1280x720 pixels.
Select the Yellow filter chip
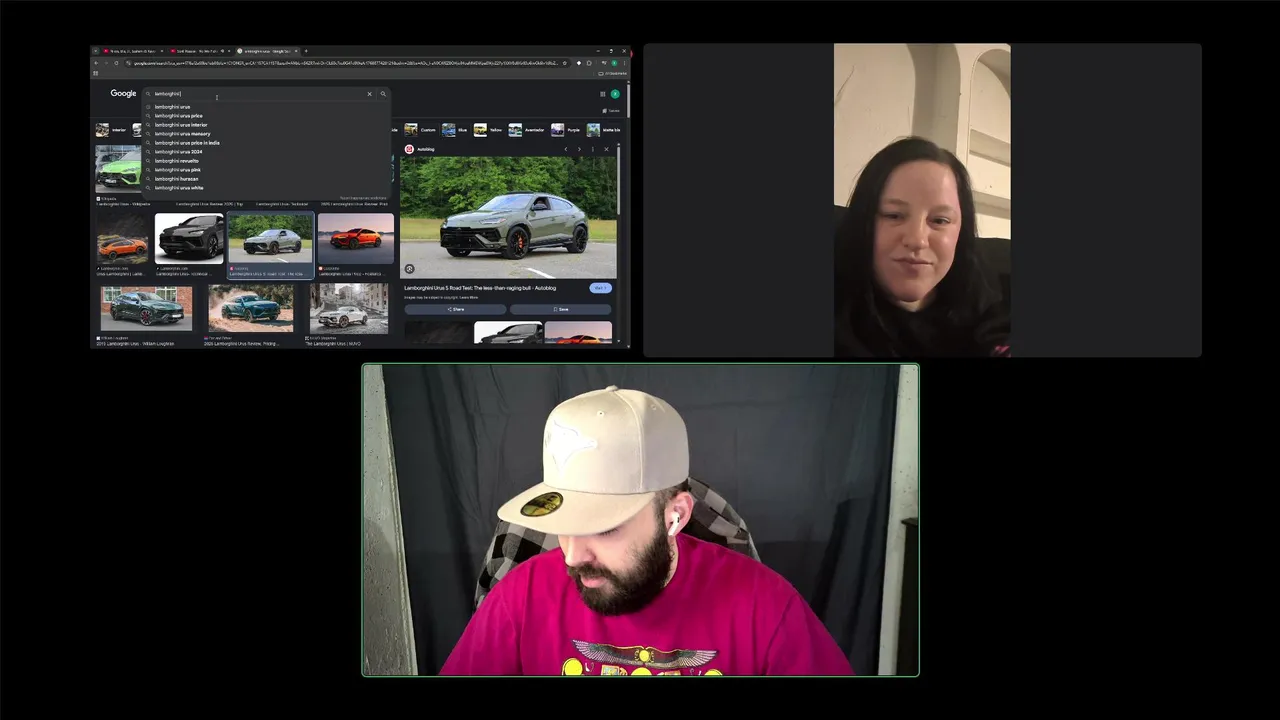click(x=489, y=130)
